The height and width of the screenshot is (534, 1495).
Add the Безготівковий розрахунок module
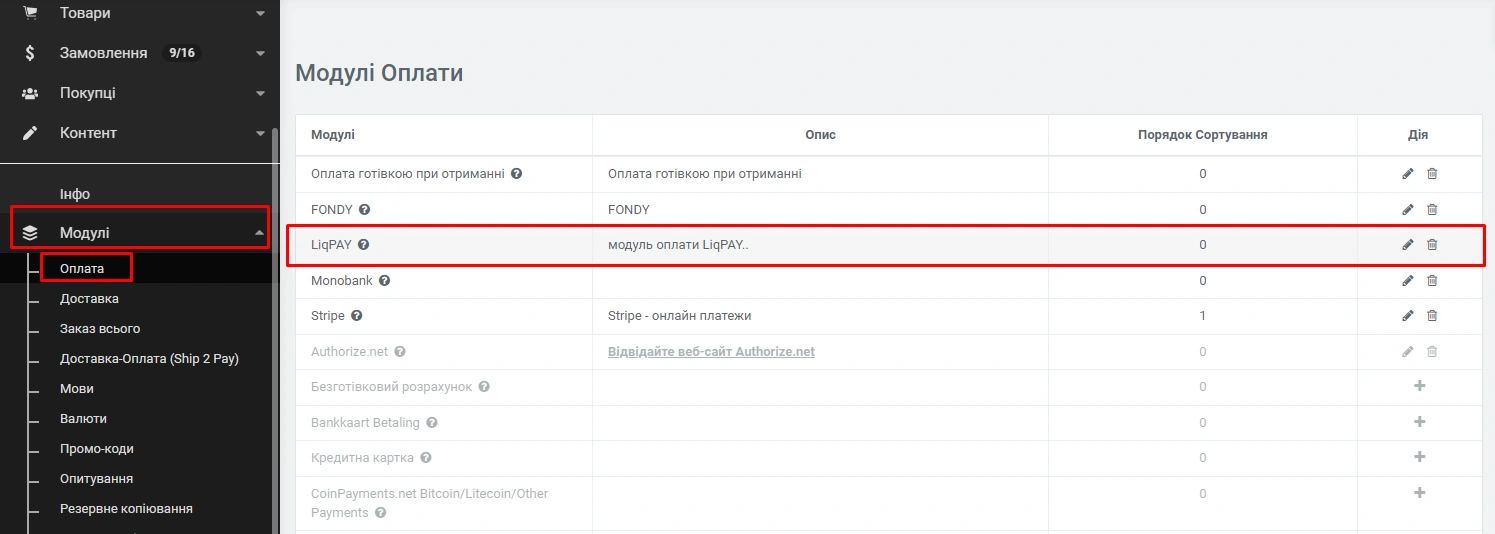(x=1420, y=386)
